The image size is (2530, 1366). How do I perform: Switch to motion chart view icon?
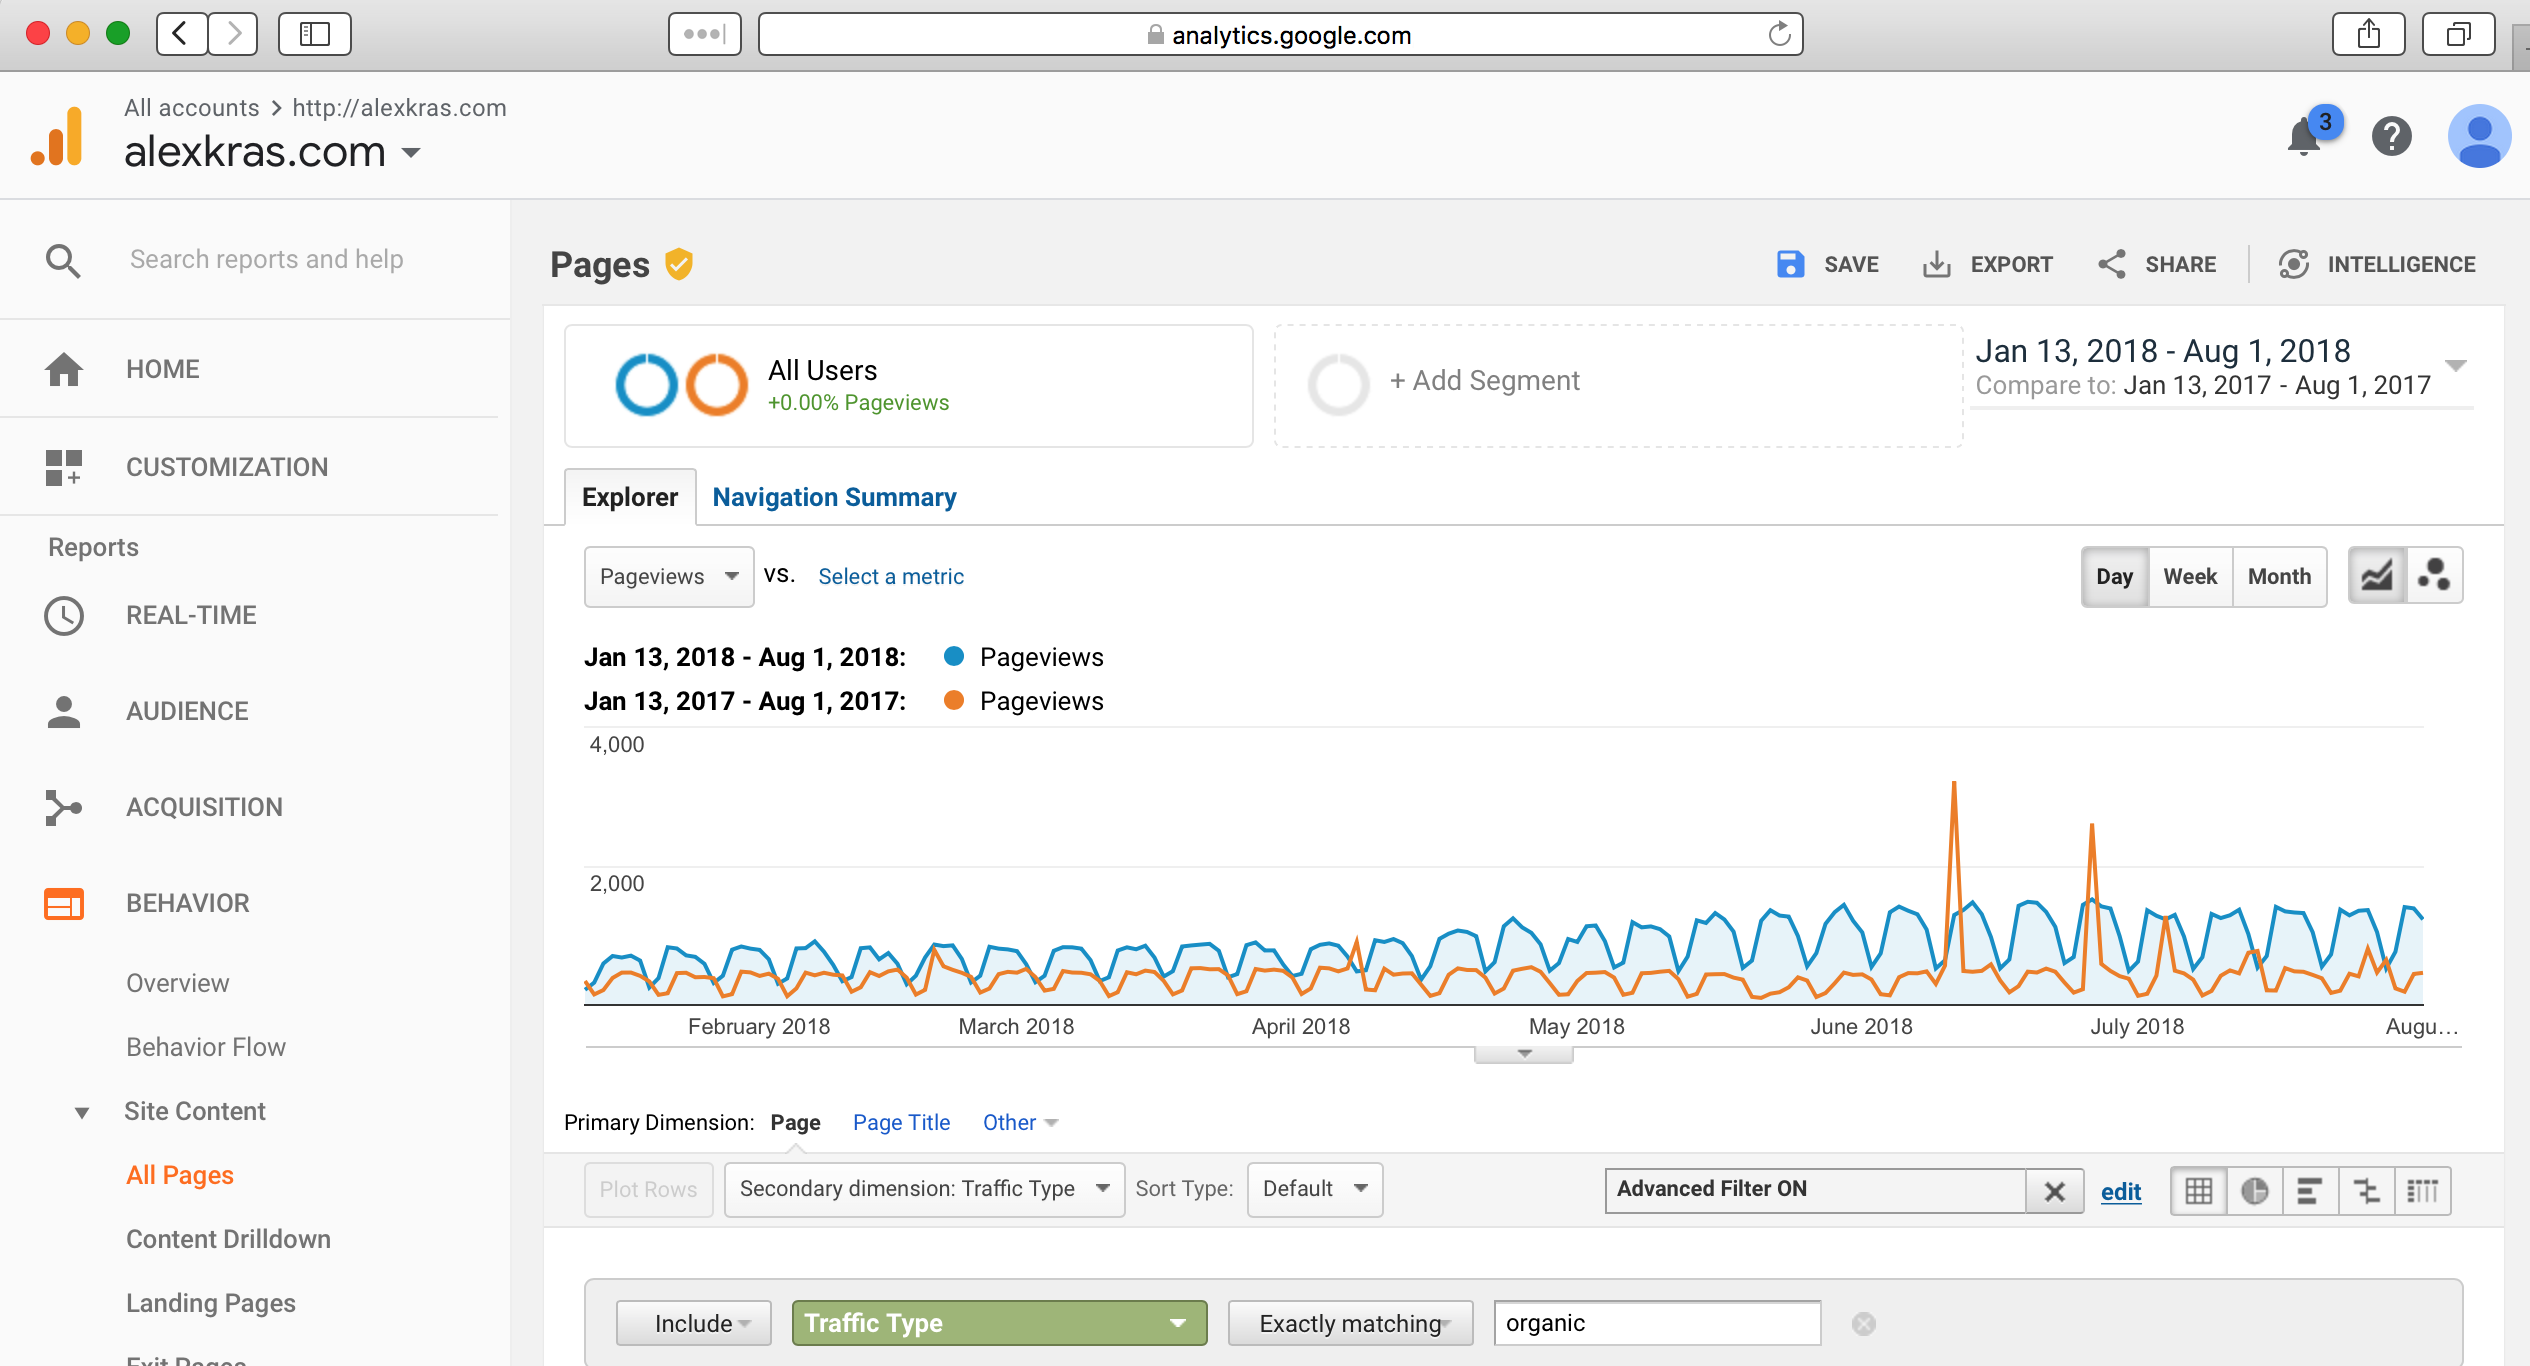[x=2434, y=576]
